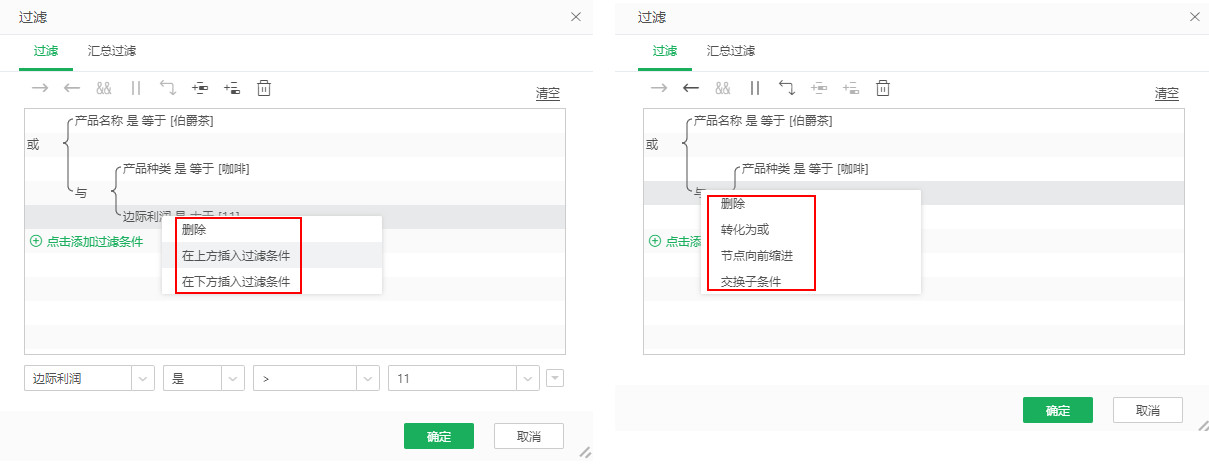Image resolution: width=1209 pixels, height=475 pixels.
Task: Select the 或 node in left dialog
Action: [33, 145]
